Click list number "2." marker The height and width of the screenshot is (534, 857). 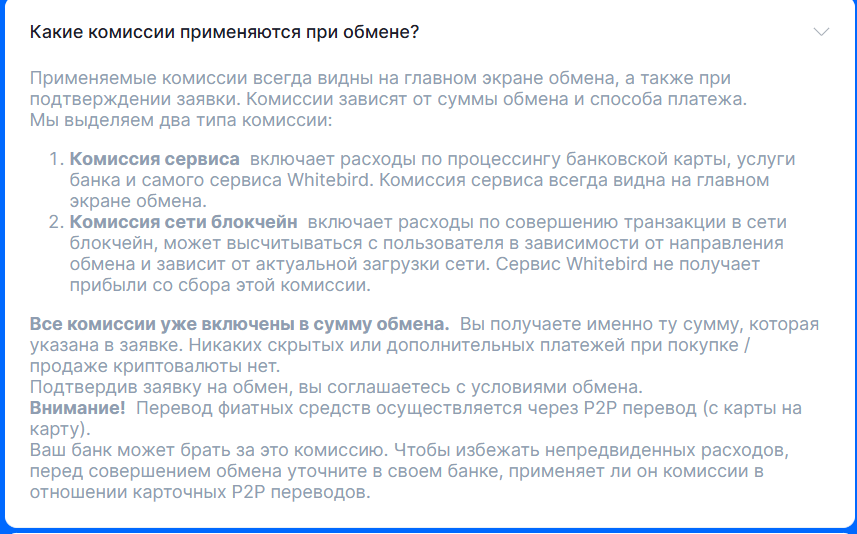tap(56, 222)
